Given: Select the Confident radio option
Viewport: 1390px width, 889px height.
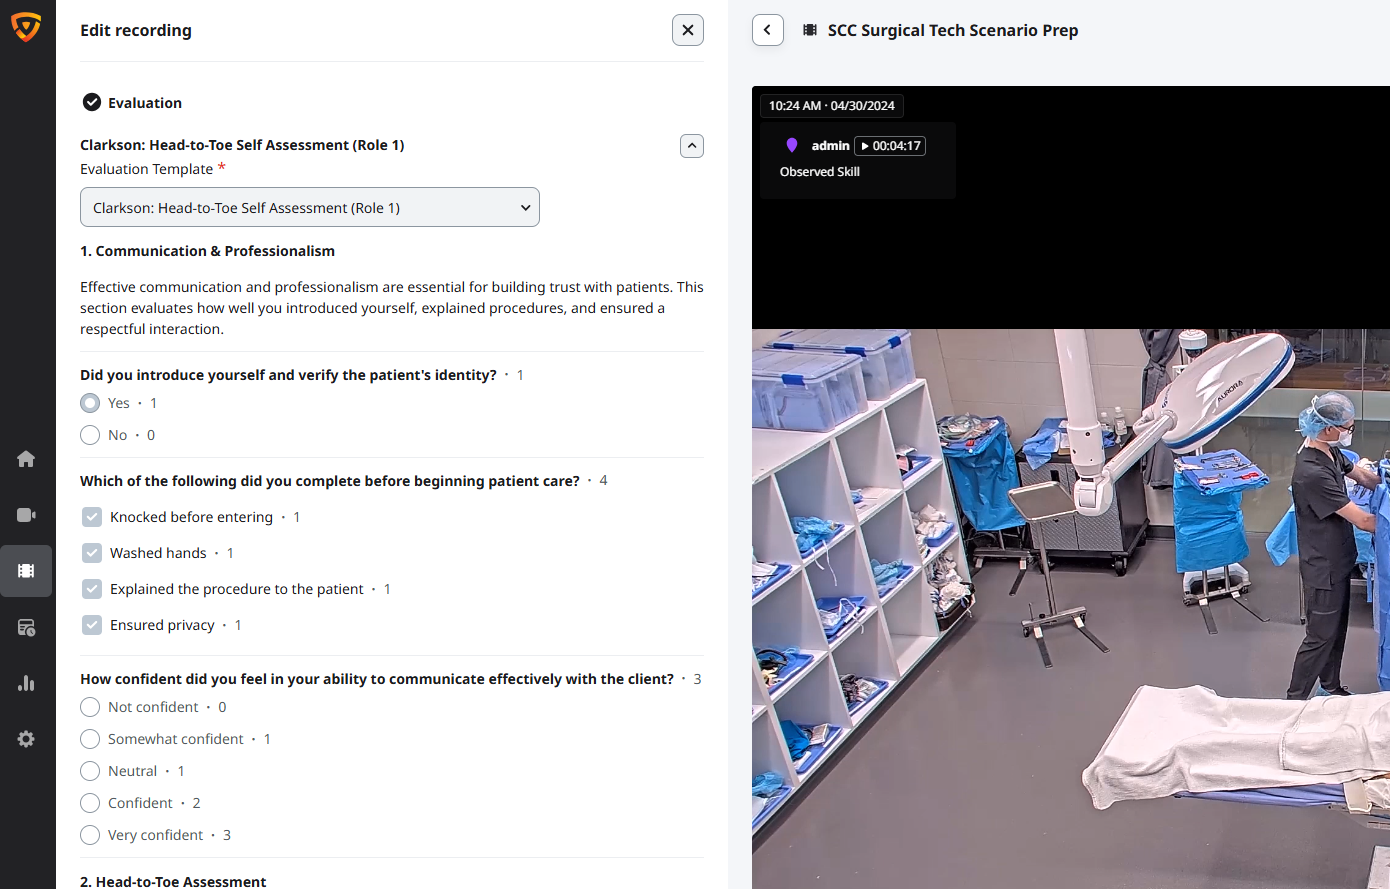Looking at the screenshot, I should pos(90,803).
